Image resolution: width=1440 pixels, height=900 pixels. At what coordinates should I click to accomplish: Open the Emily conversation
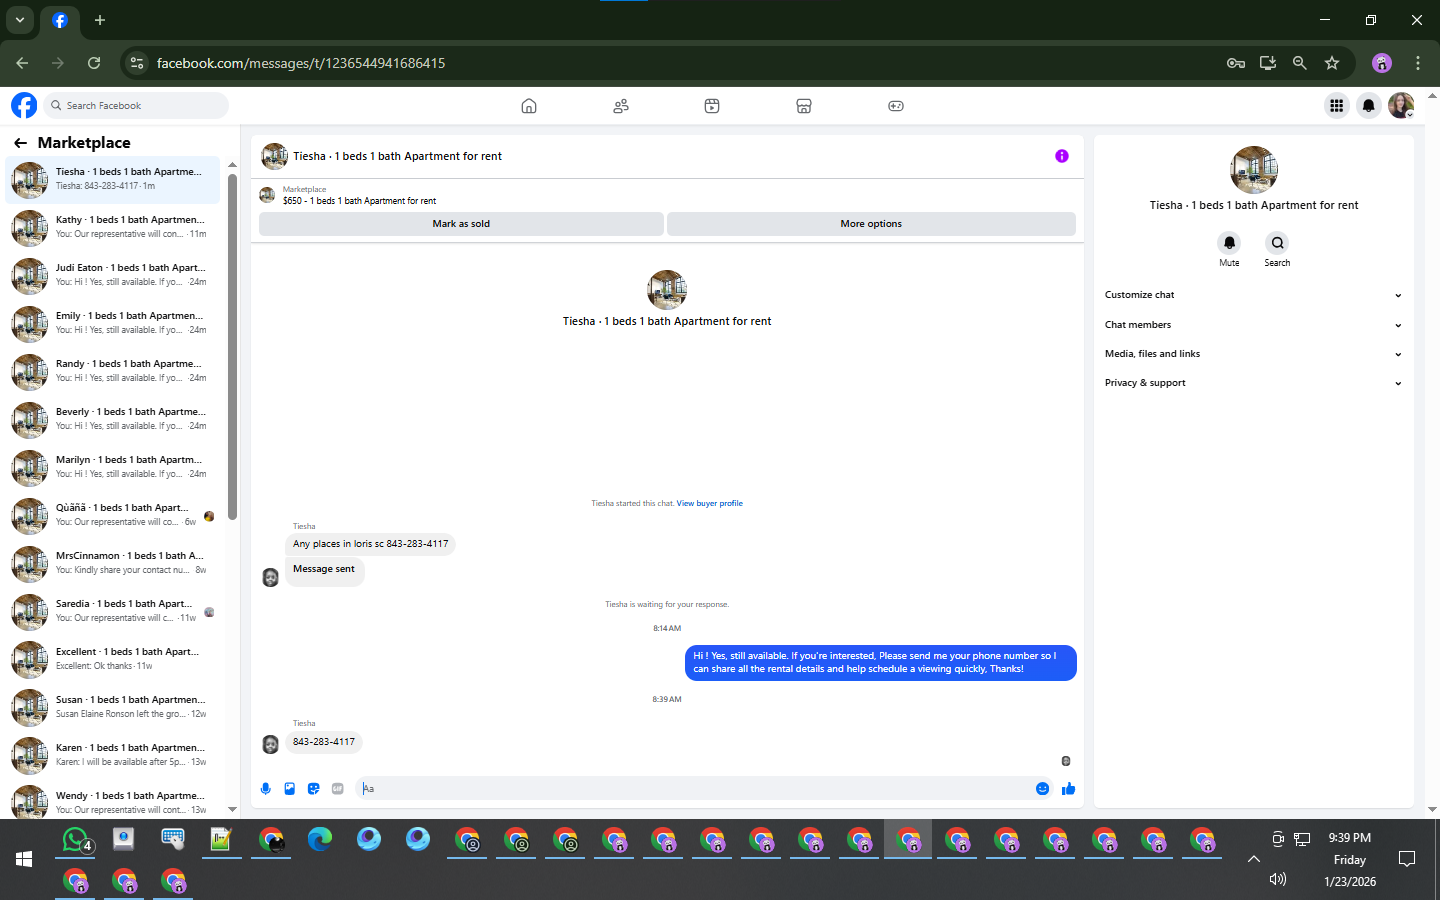pyautogui.click(x=113, y=323)
